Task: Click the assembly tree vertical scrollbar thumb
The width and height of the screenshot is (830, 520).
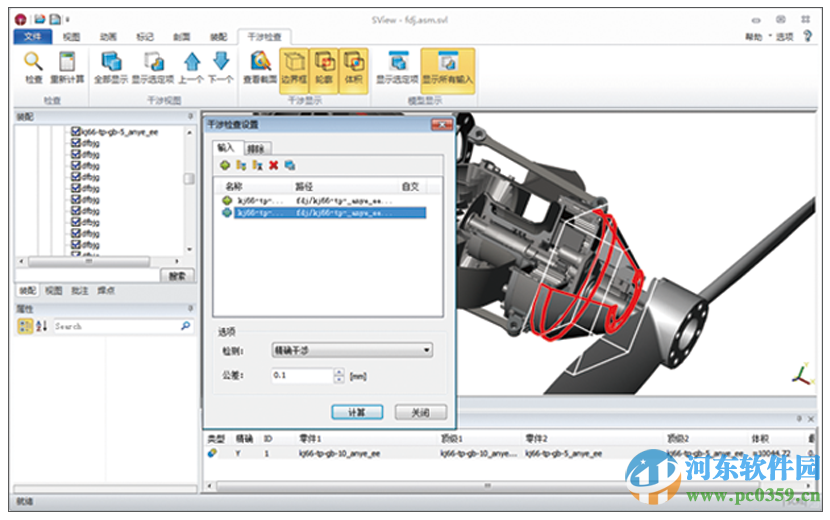Action: [x=190, y=178]
